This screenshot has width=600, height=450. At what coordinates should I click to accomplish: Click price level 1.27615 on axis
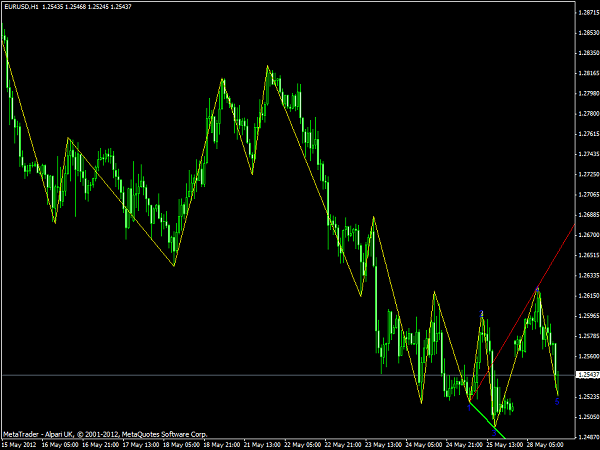(x=589, y=134)
